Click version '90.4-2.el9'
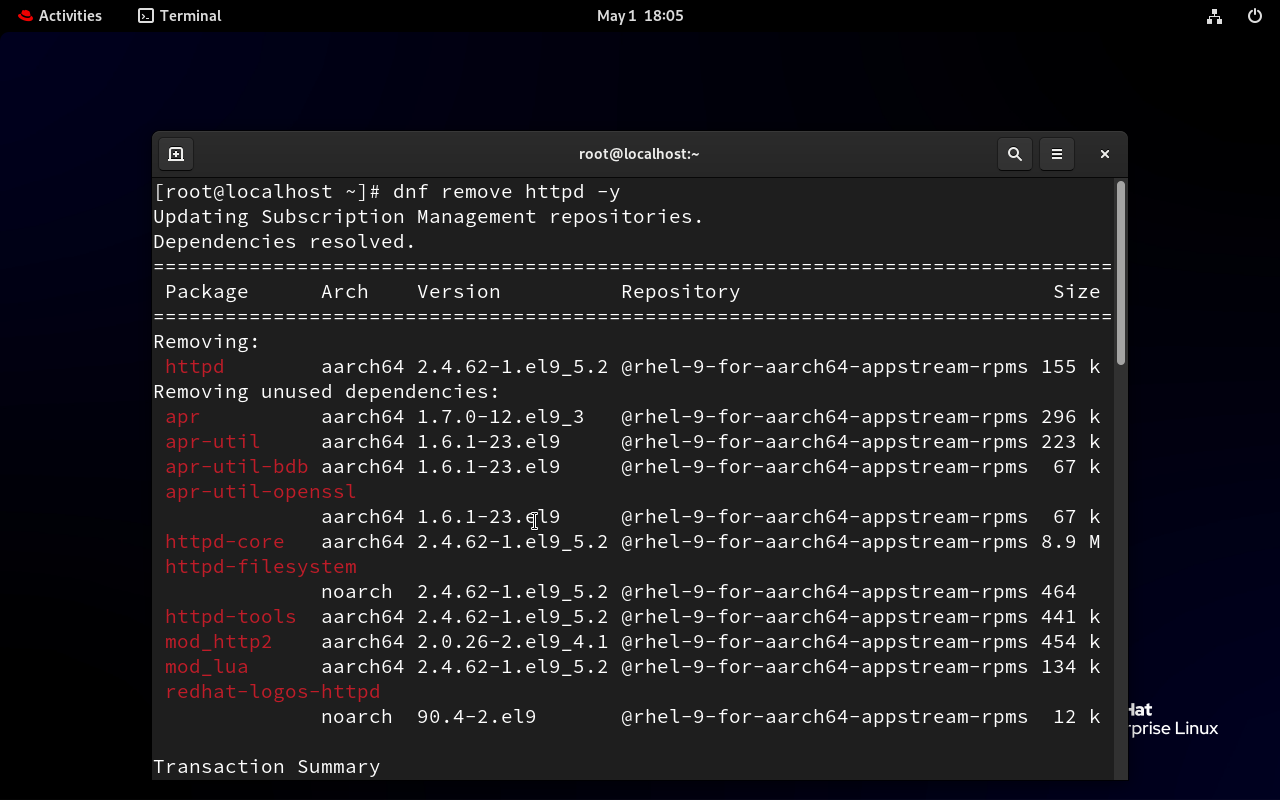Viewport: 1280px width, 800px height. click(477, 717)
